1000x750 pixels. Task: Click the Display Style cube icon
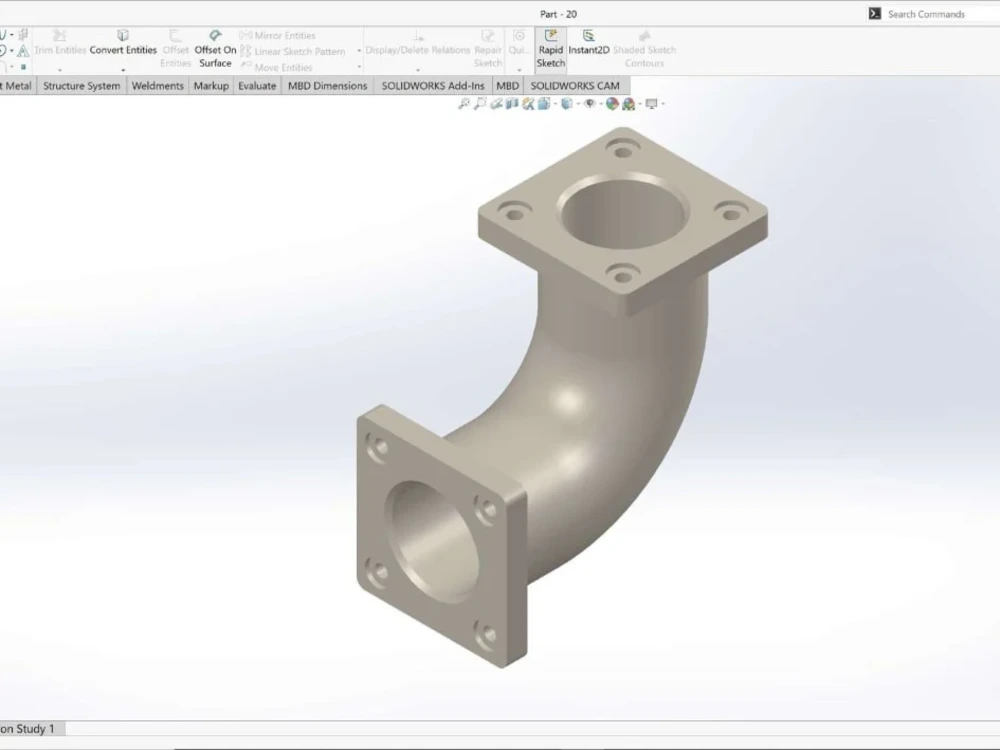tap(566, 103)
